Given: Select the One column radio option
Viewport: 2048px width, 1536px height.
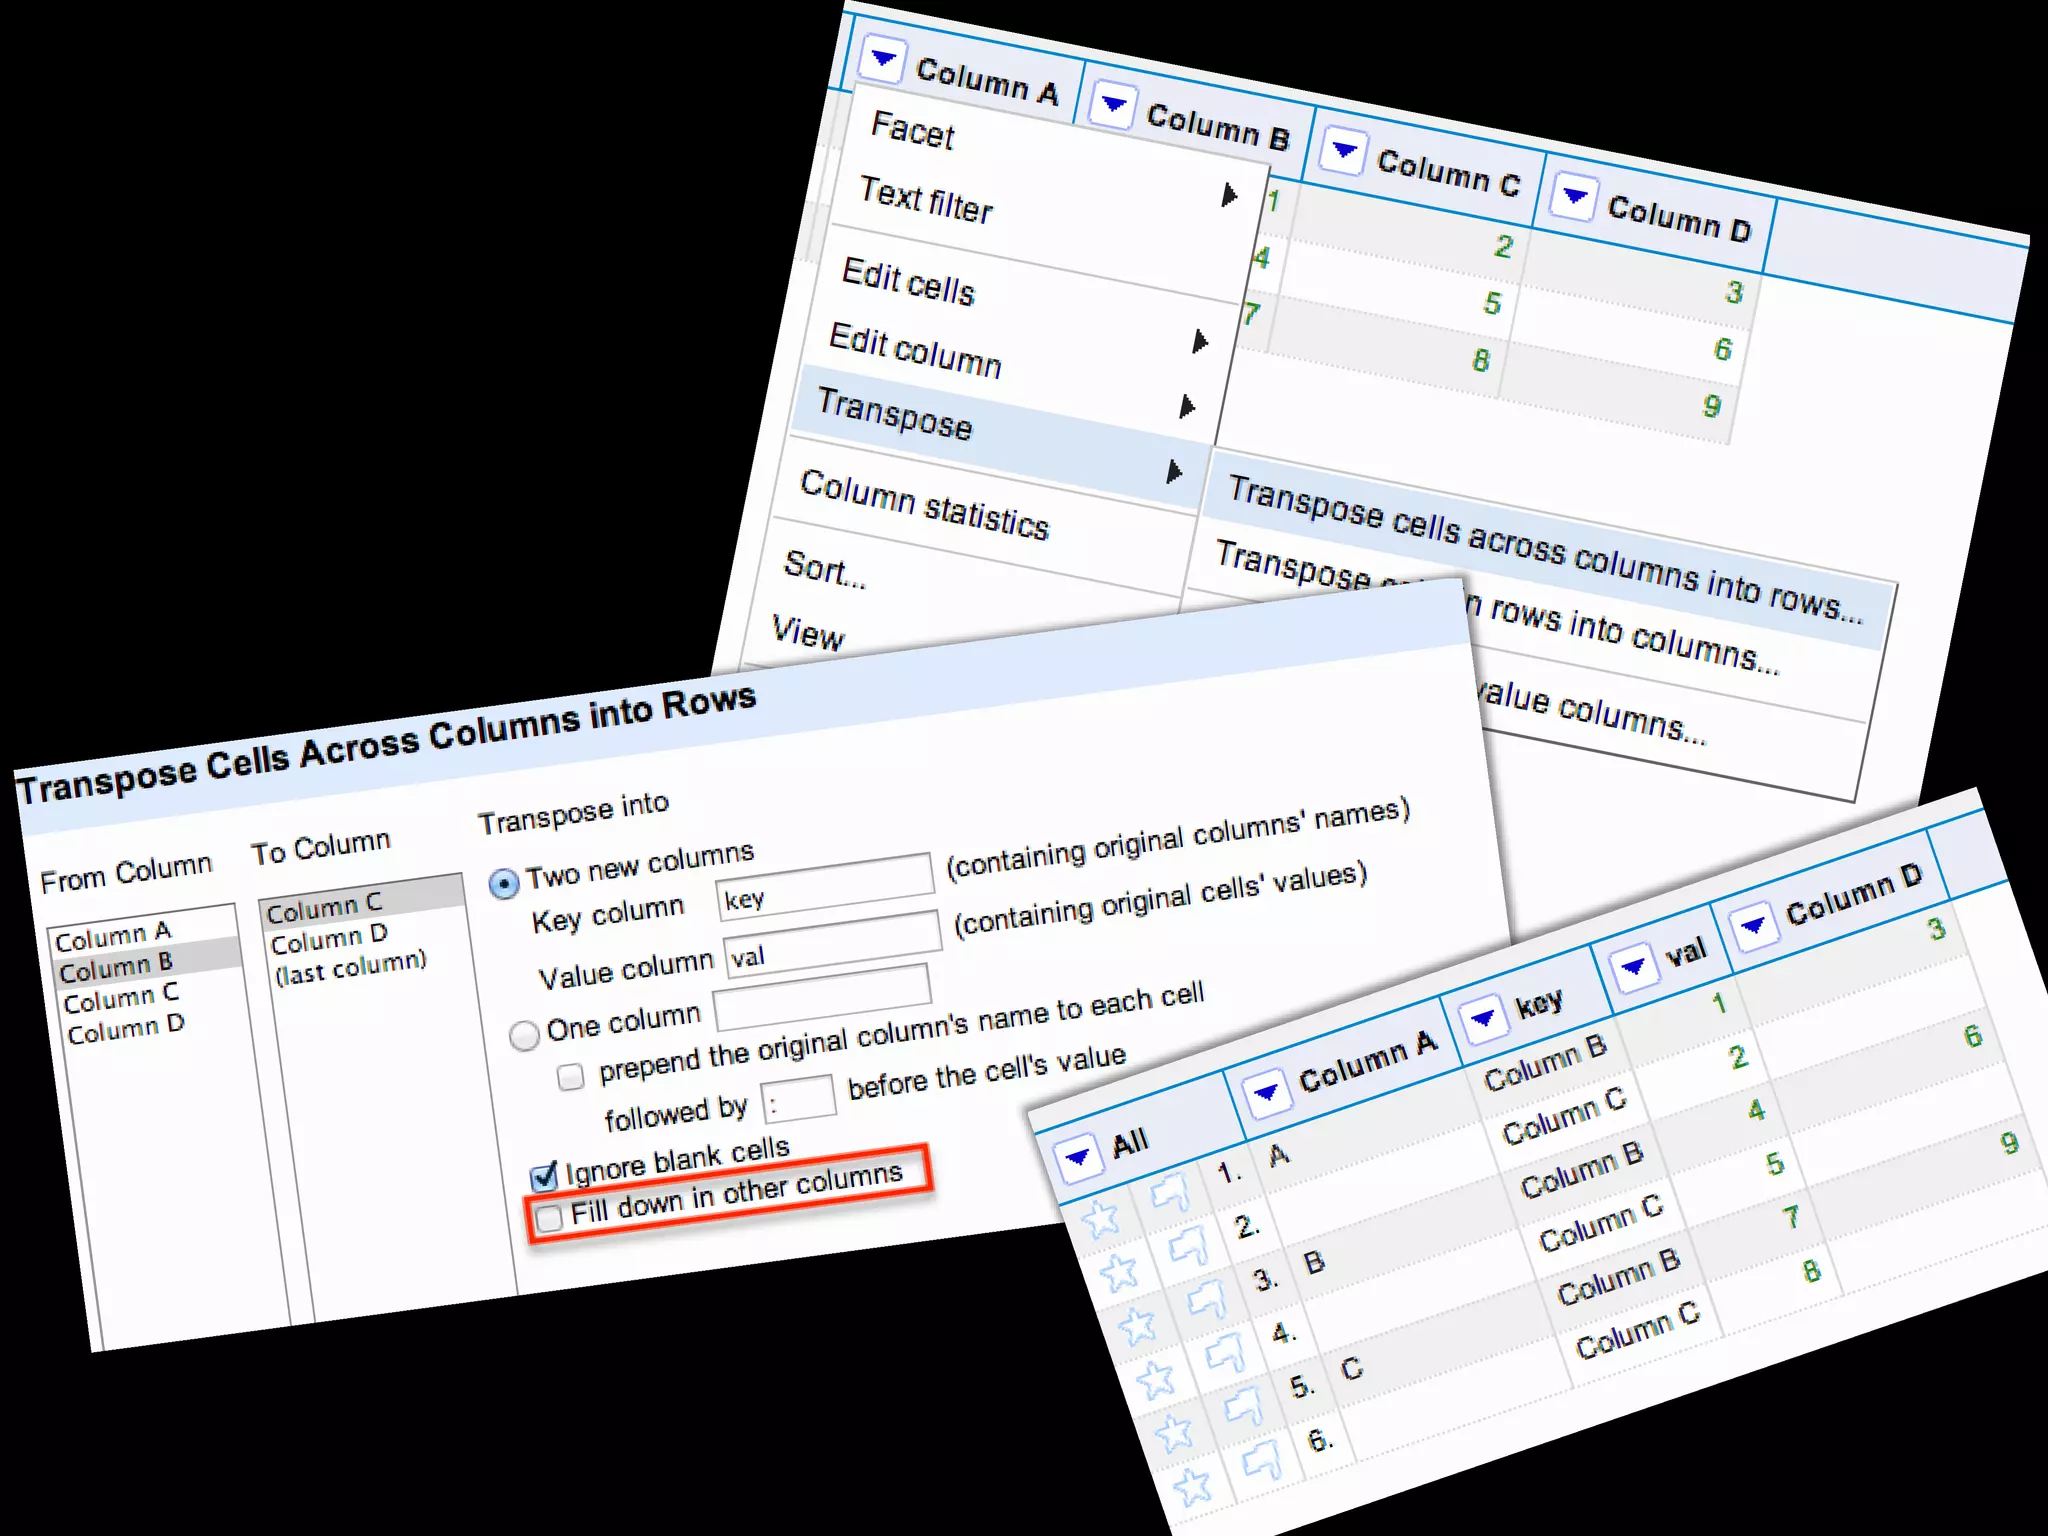Looking at the screenshot, I should click(x=524, y=1035).
